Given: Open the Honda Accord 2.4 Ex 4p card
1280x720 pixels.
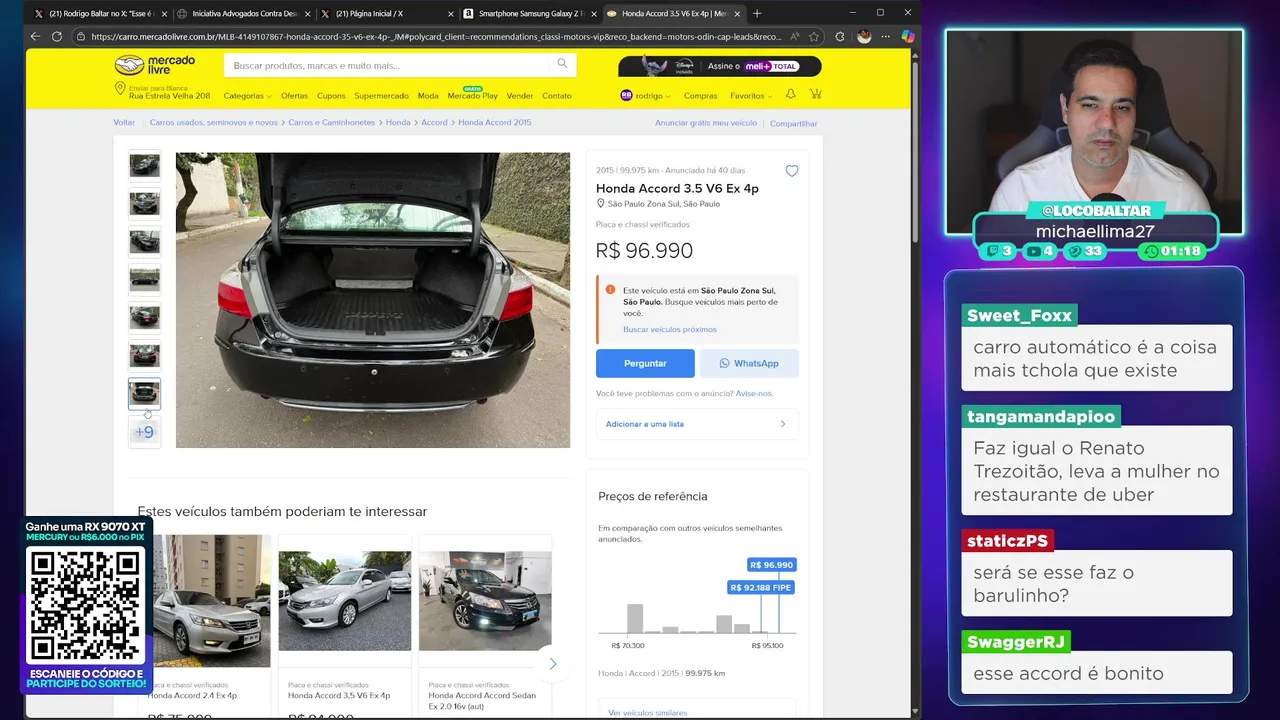Looking at the screenshot, I should 204,625.
